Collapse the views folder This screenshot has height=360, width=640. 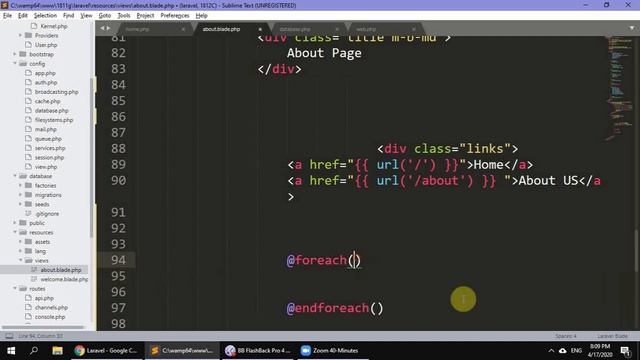pyautogui.click(x=20, y=260)
